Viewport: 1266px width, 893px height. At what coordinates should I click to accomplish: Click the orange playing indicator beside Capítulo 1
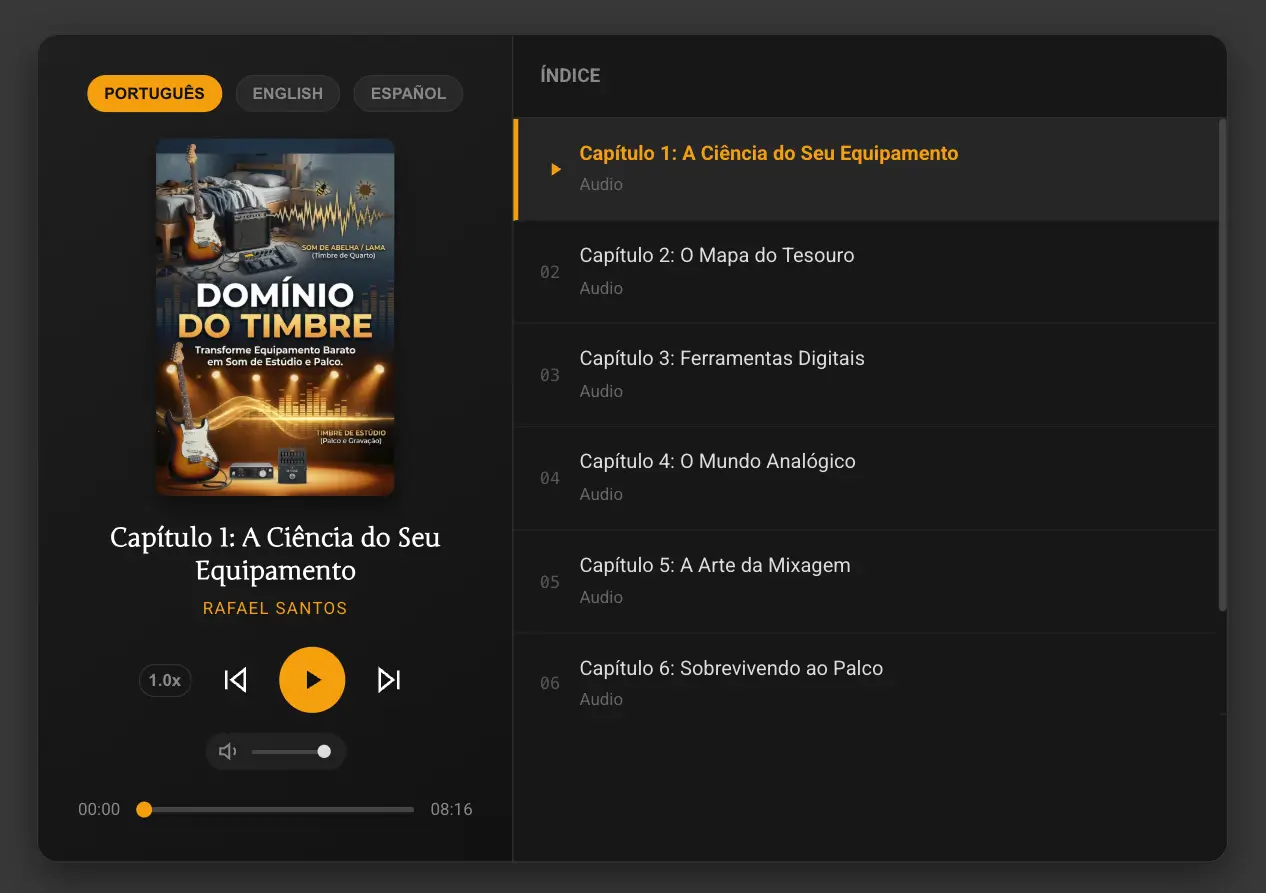pyautogui.click(x=556, y=169)
